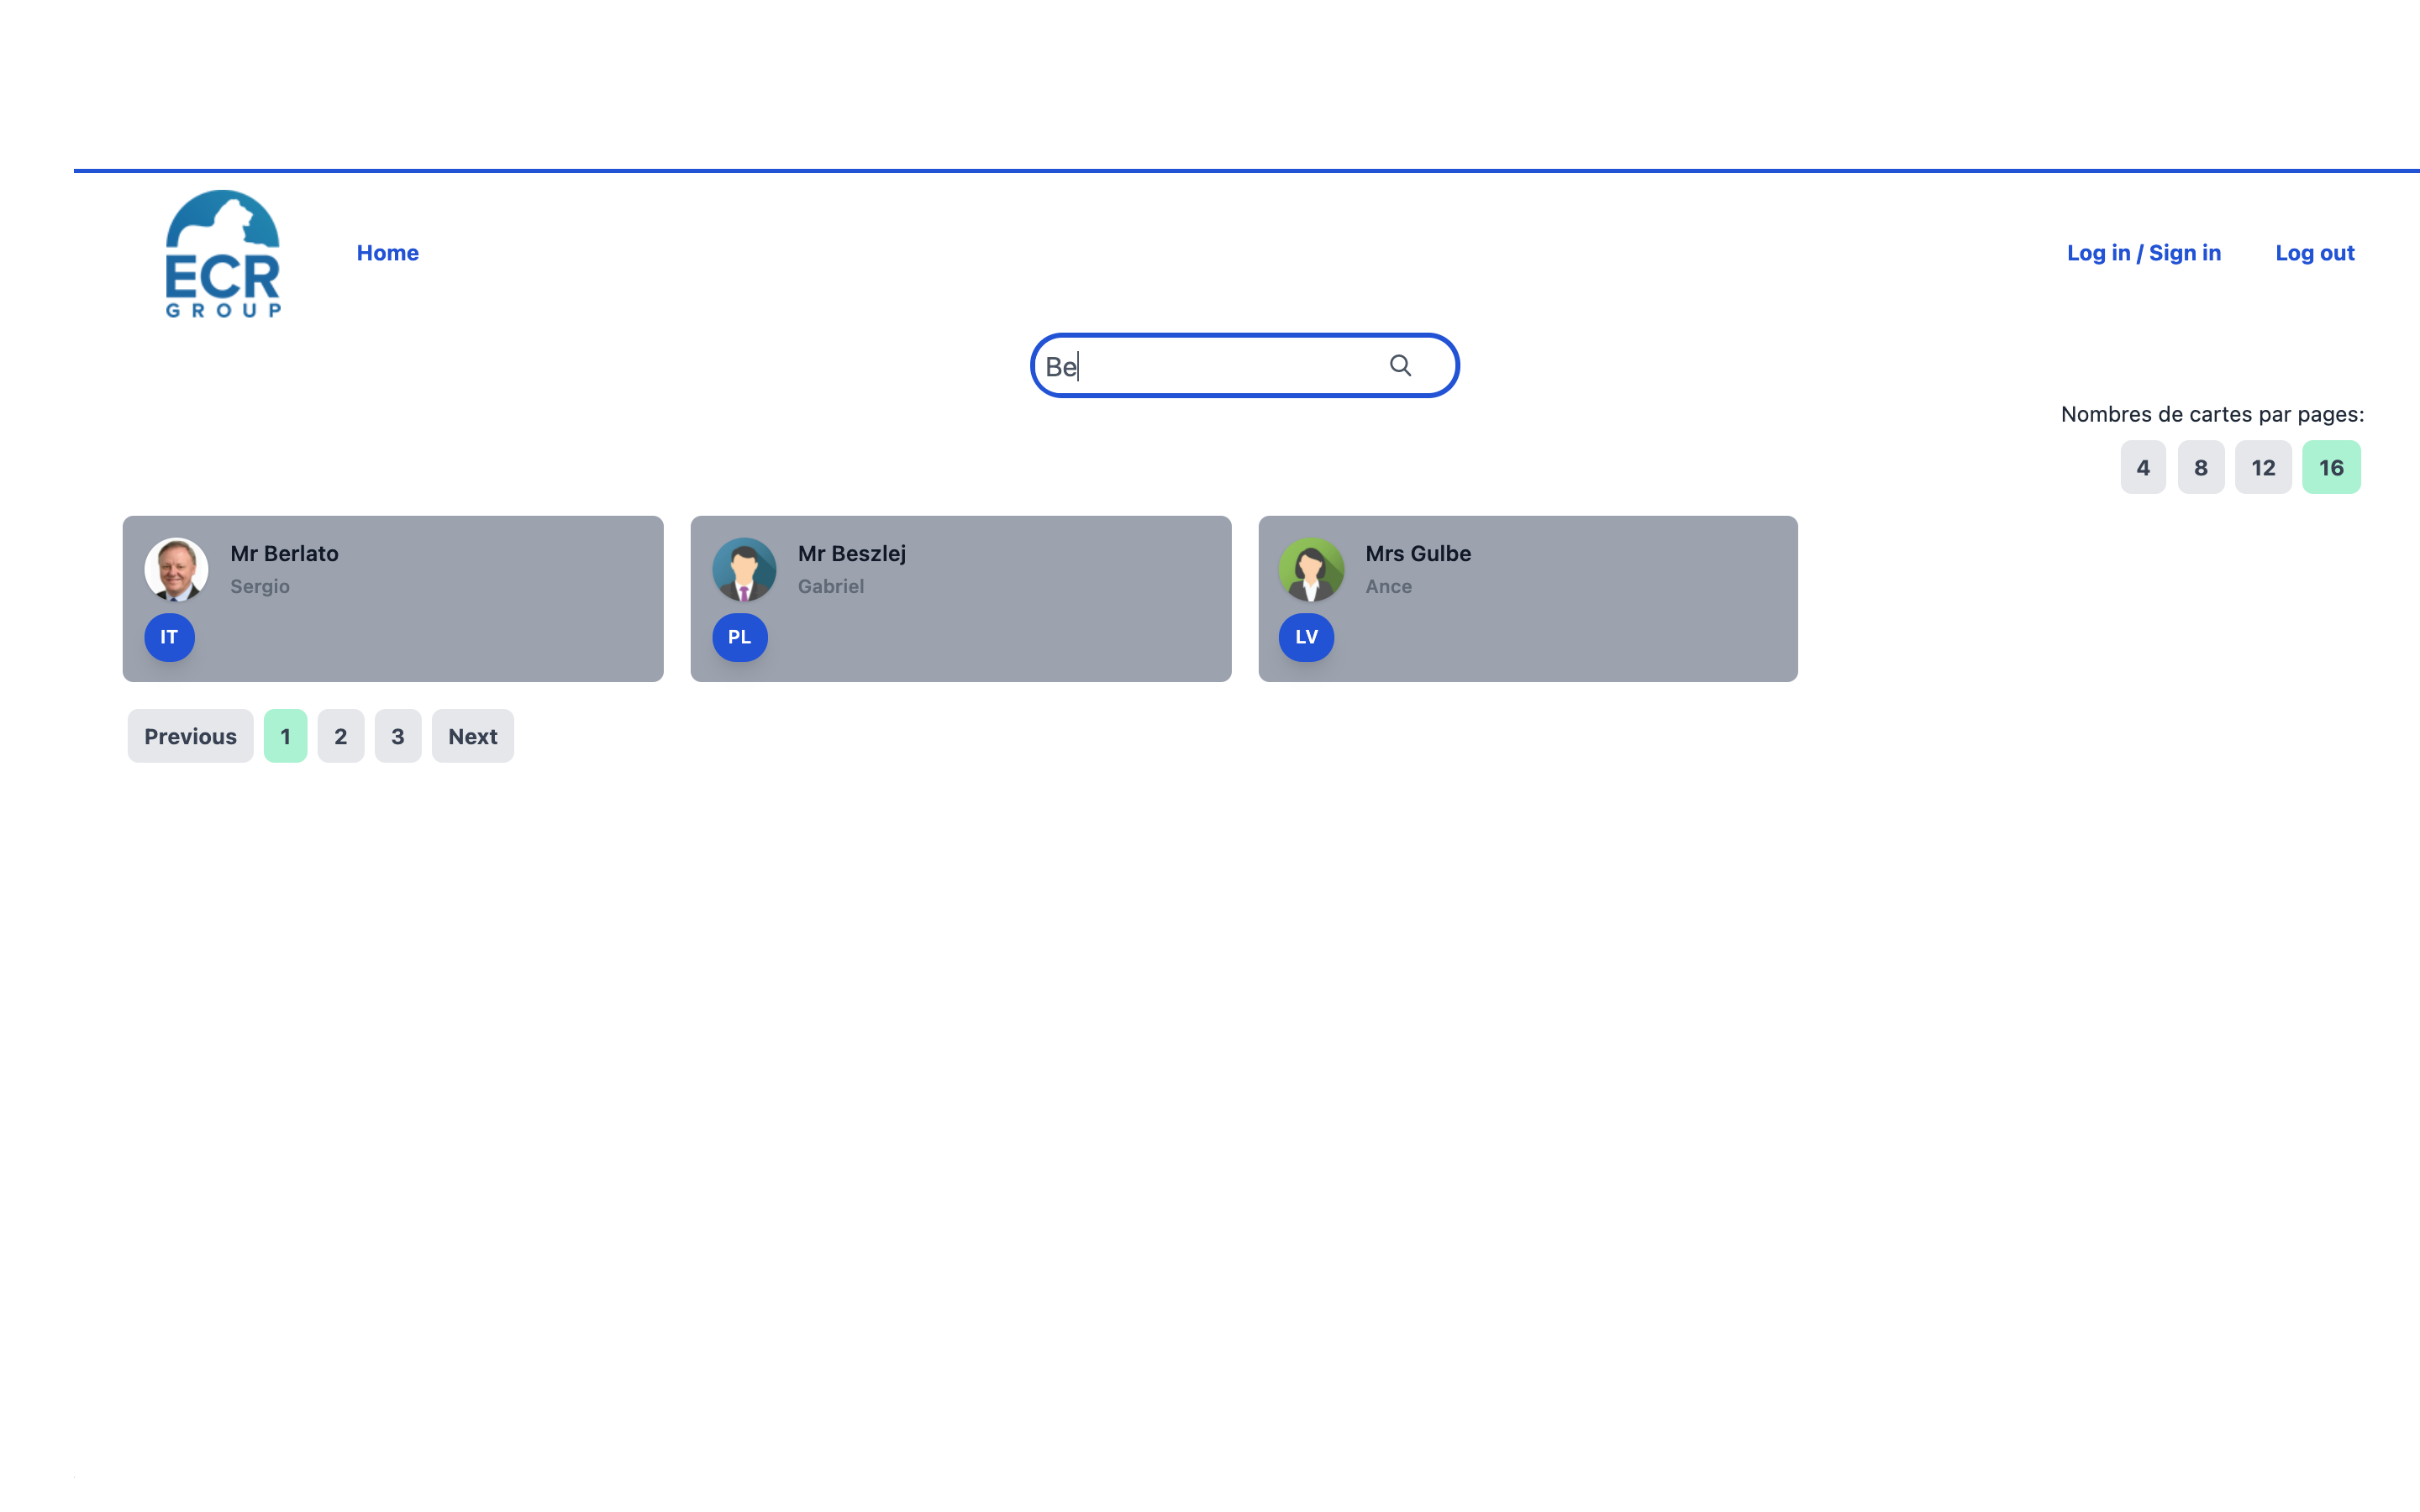This screenshot has height=1512, width=2420.
Task: Click Sergio Berlato's profile photo
Action: coord(176,569)
